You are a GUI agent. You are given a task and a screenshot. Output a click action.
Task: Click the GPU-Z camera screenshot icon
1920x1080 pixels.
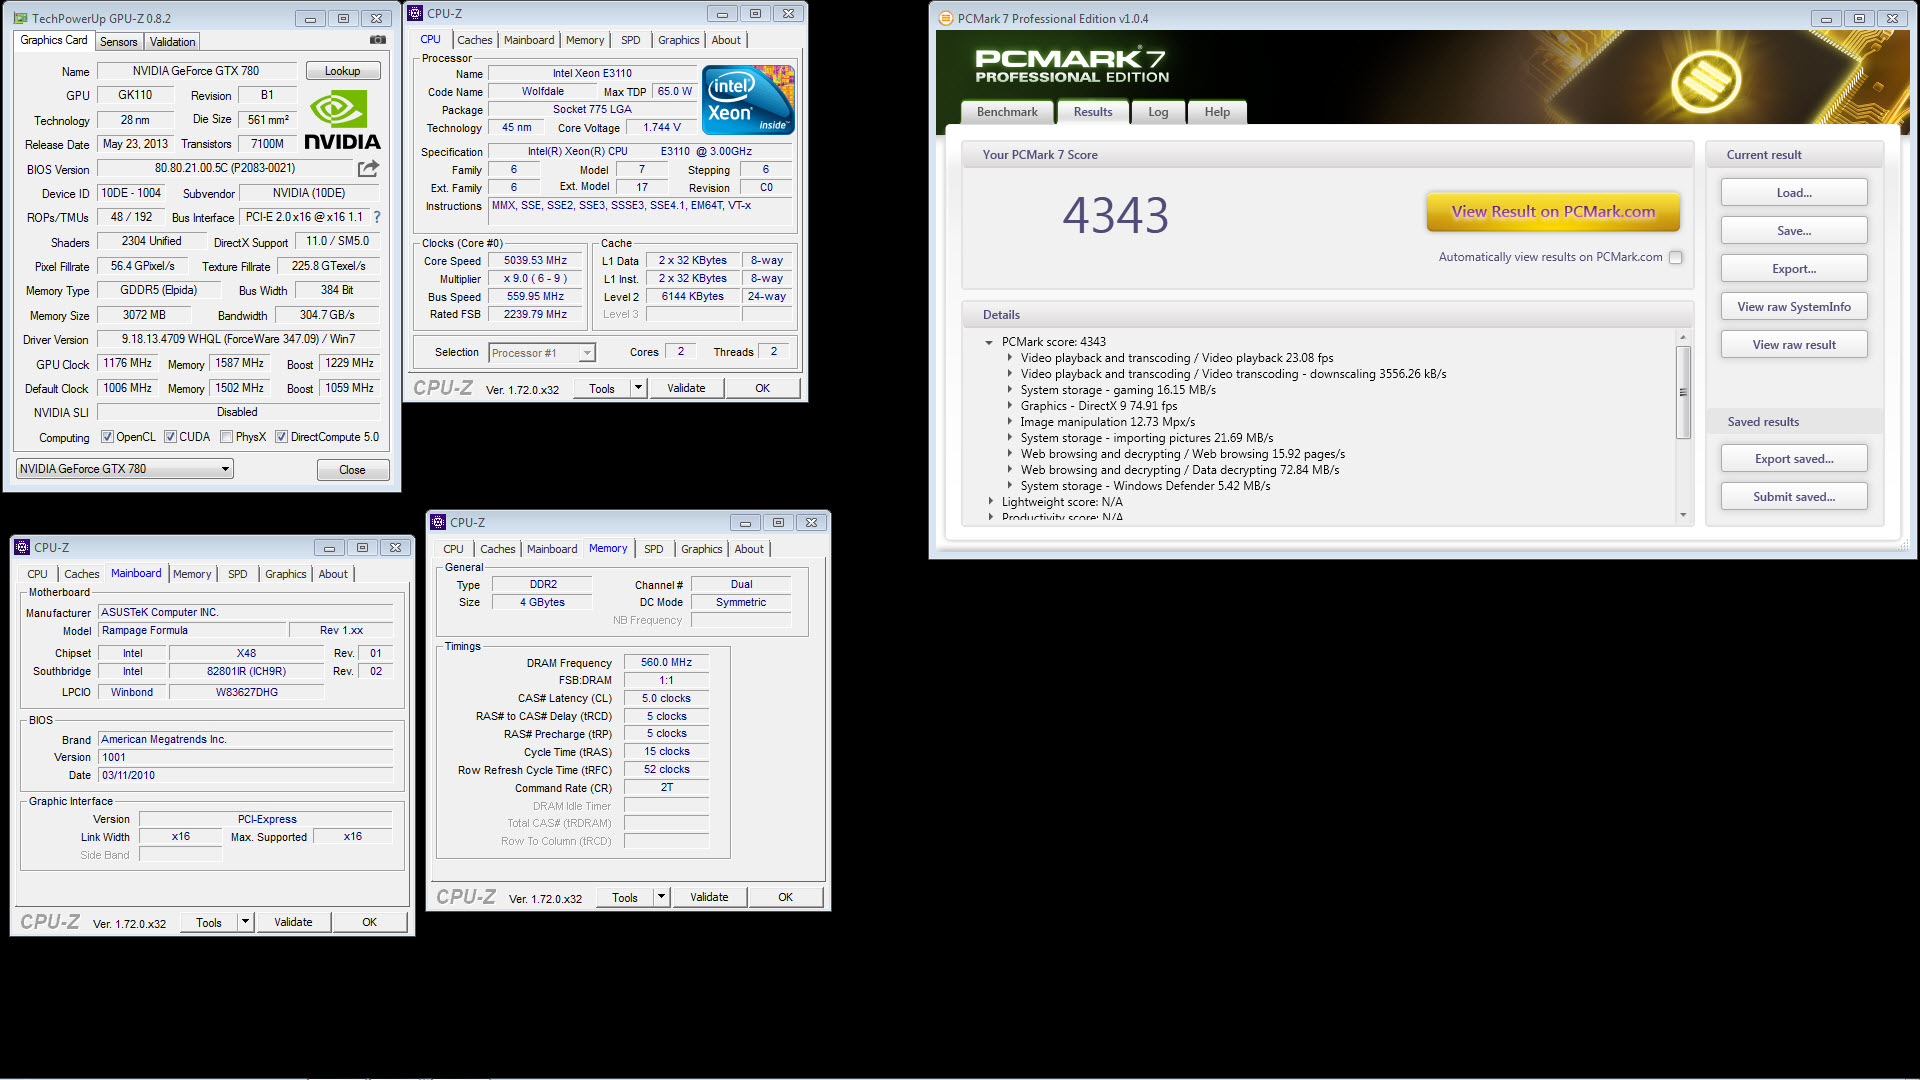click(377, 40)
